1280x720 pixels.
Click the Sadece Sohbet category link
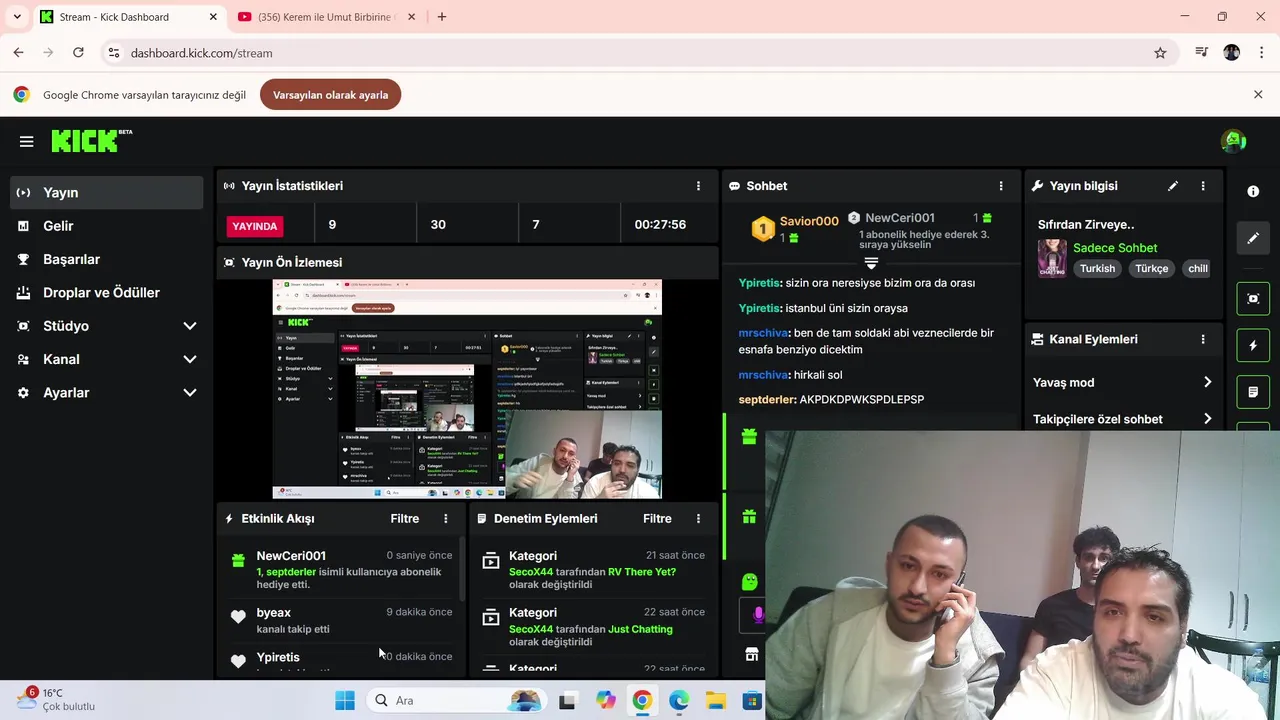tap(1115, 248)
